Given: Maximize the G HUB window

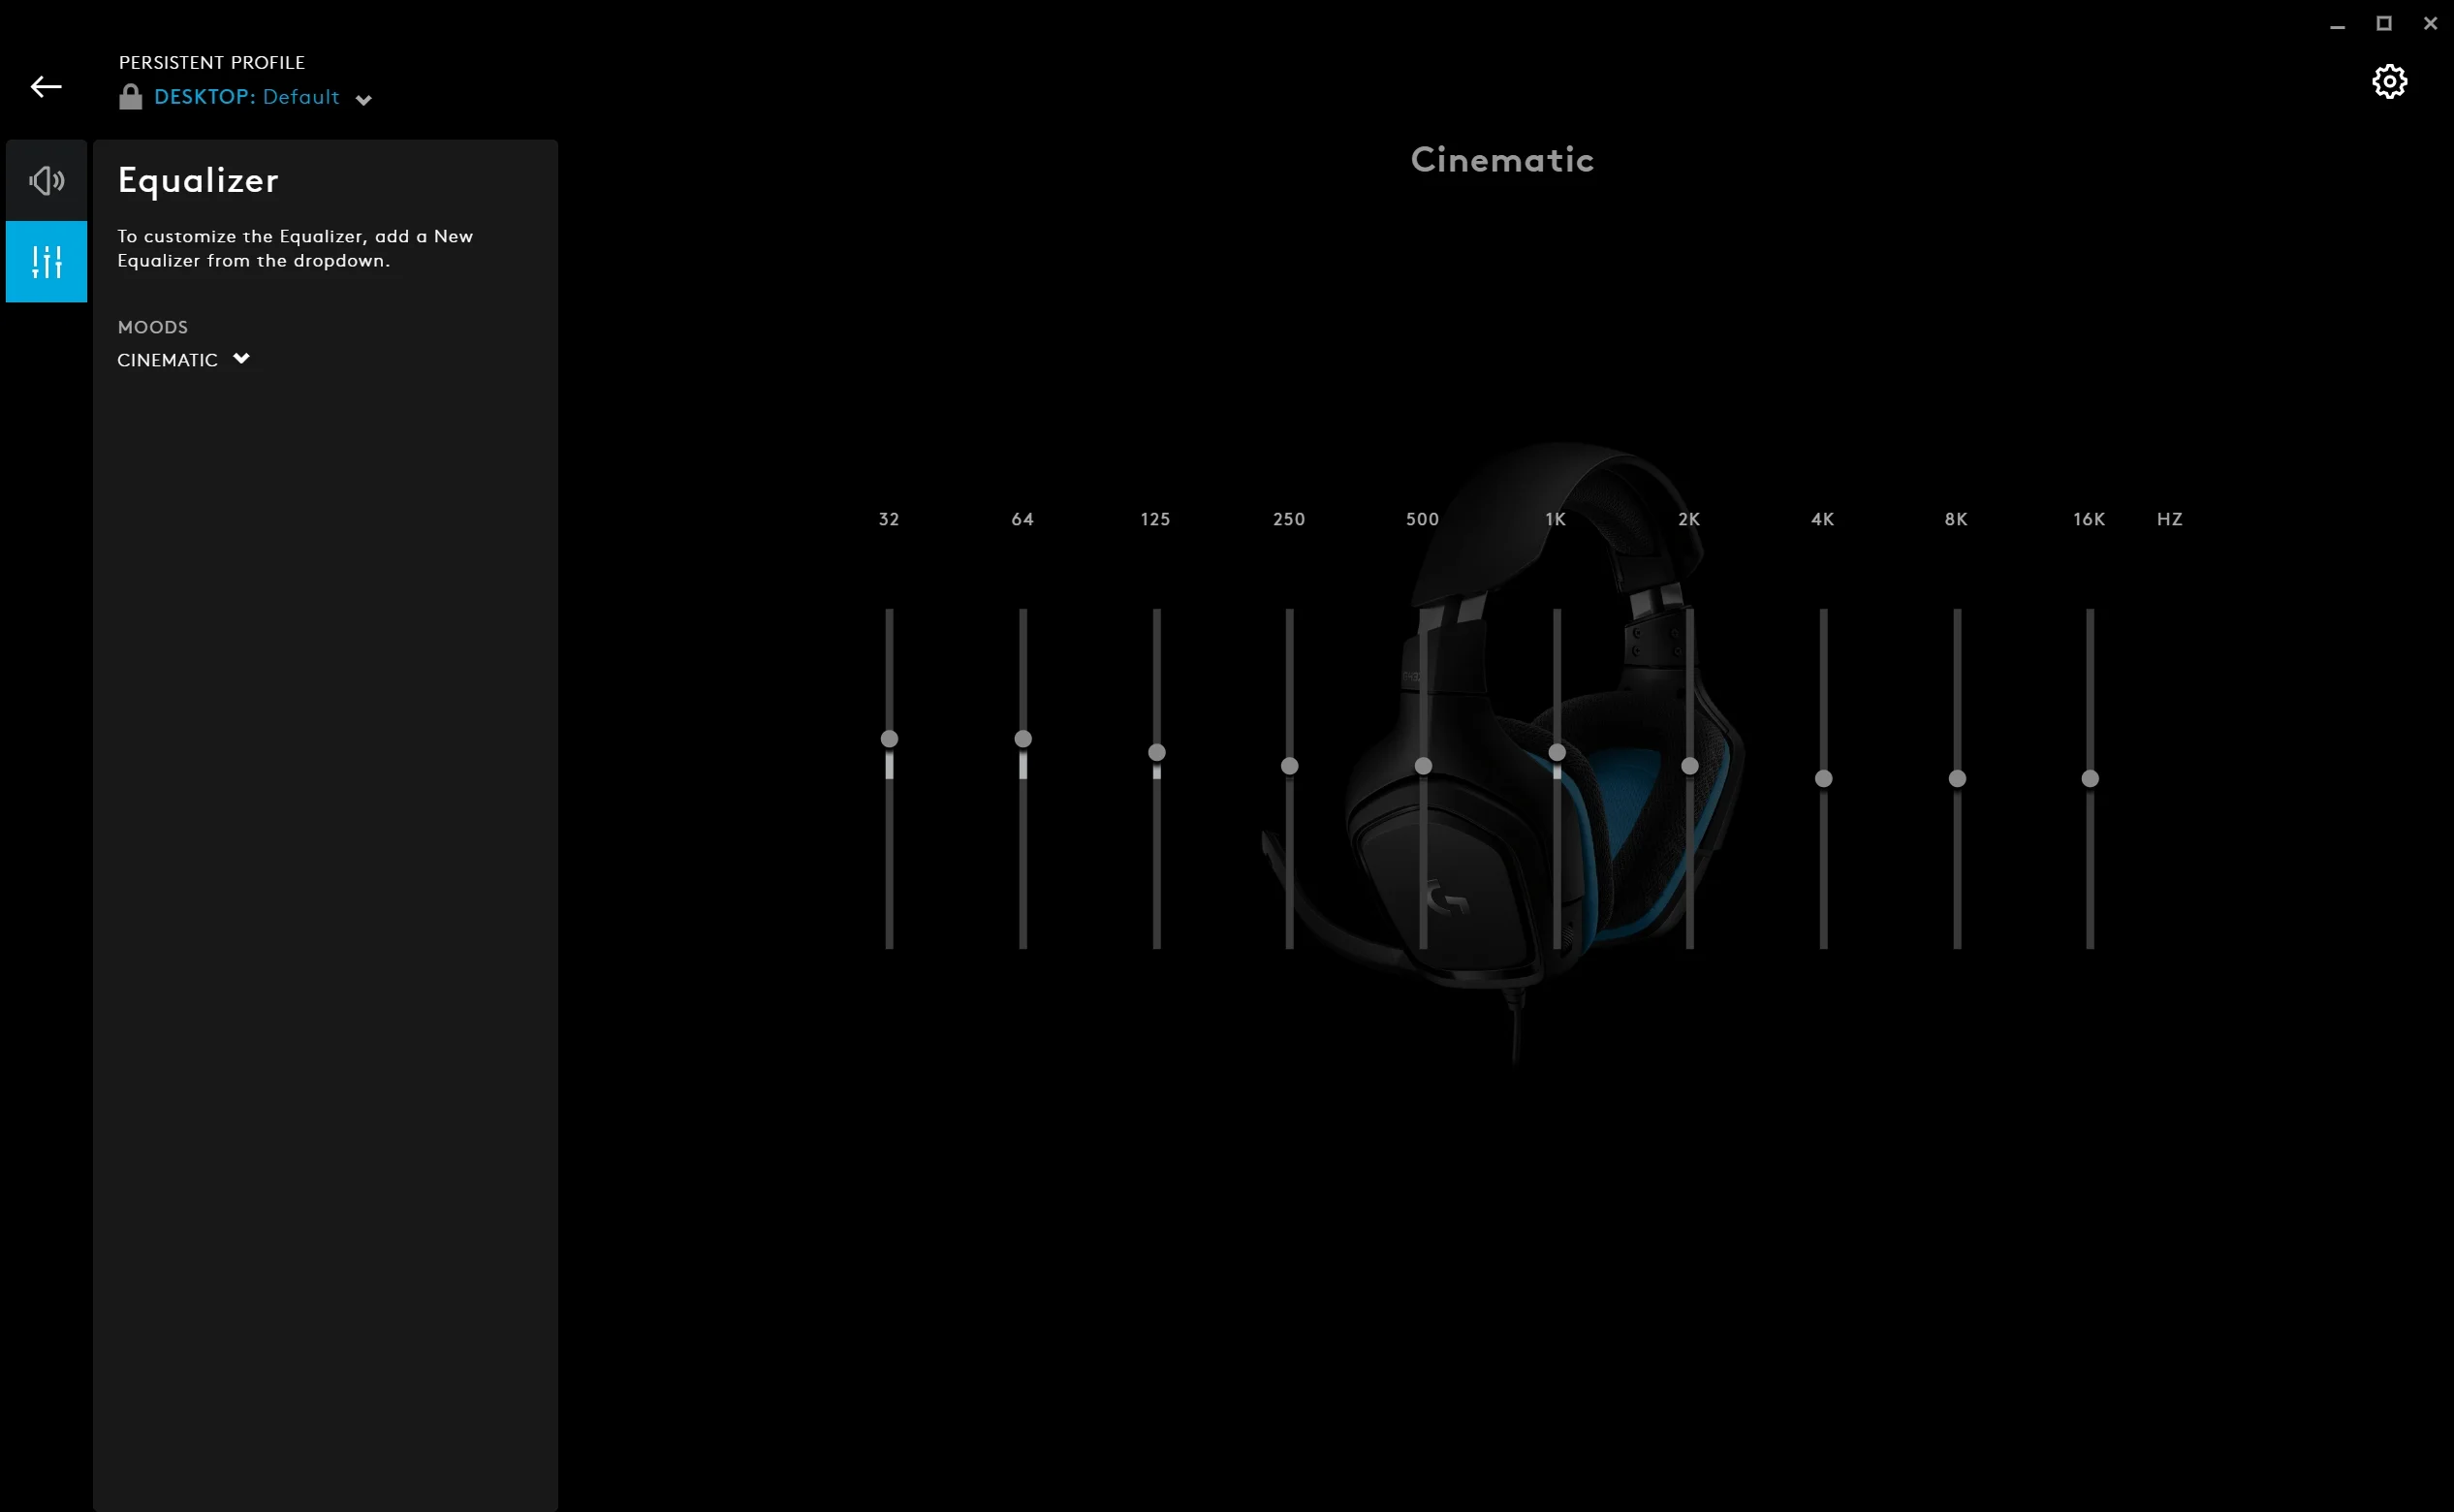Looking at the screenshot, I should pos(2384,23).
